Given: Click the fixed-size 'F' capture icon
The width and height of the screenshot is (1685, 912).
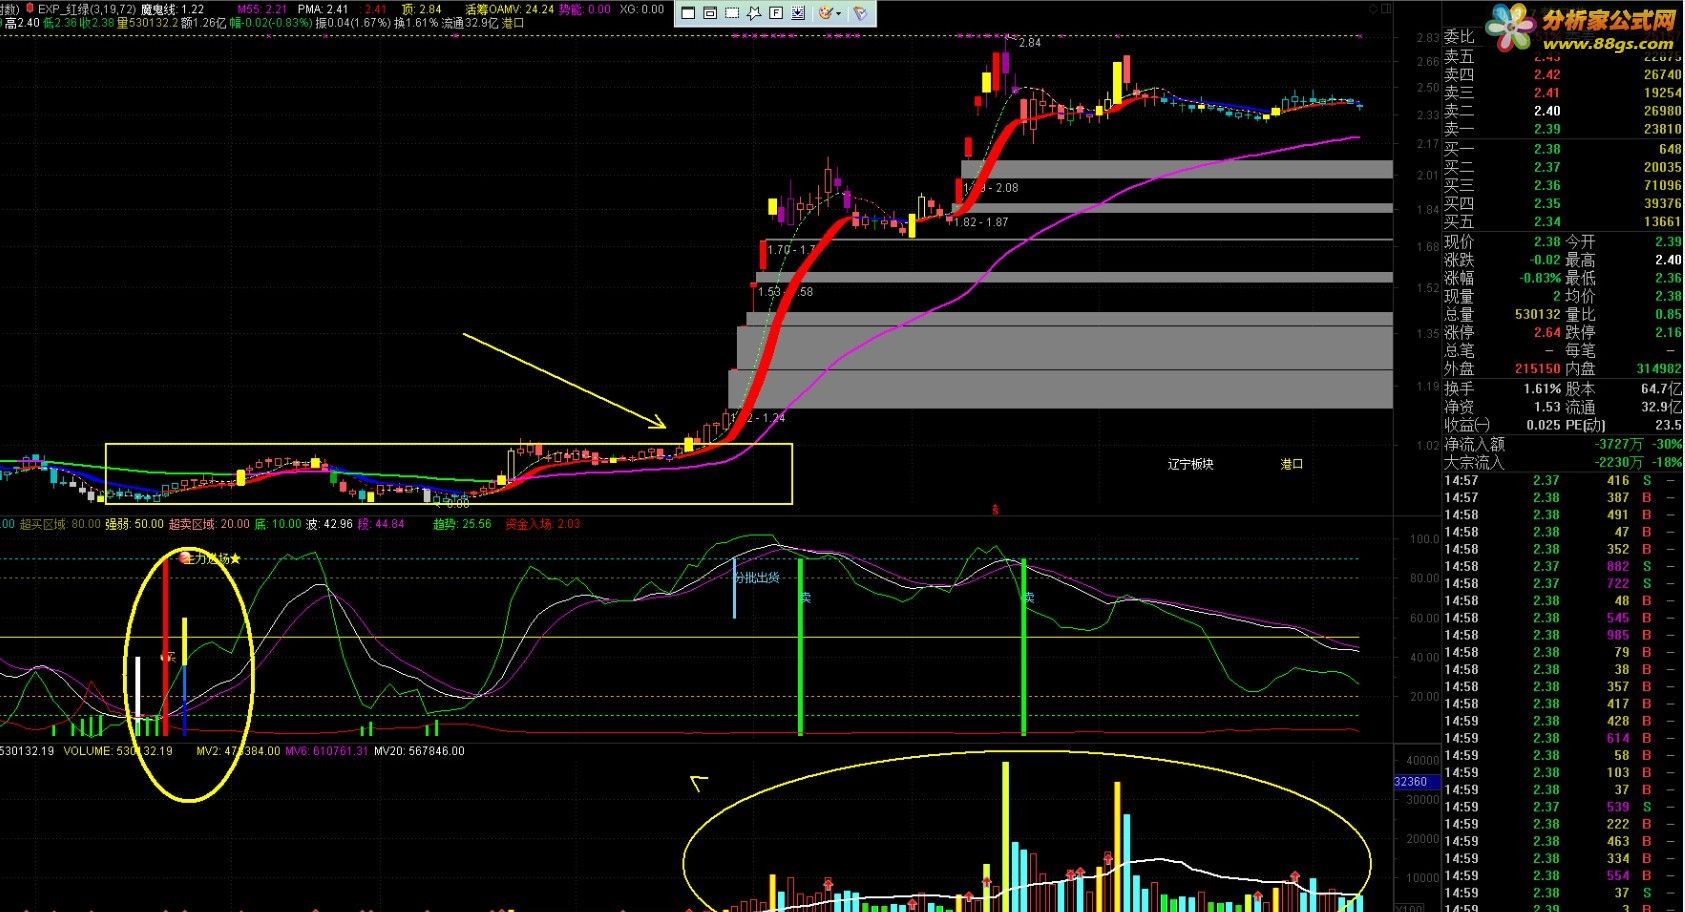Looking at the screenshot, I should [x=776, y=13].
